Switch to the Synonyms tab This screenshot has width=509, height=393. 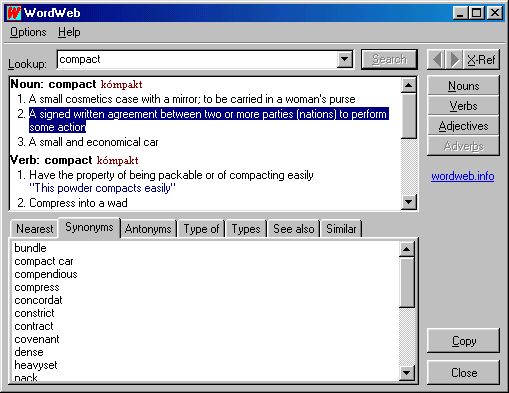tap(89, 227)
